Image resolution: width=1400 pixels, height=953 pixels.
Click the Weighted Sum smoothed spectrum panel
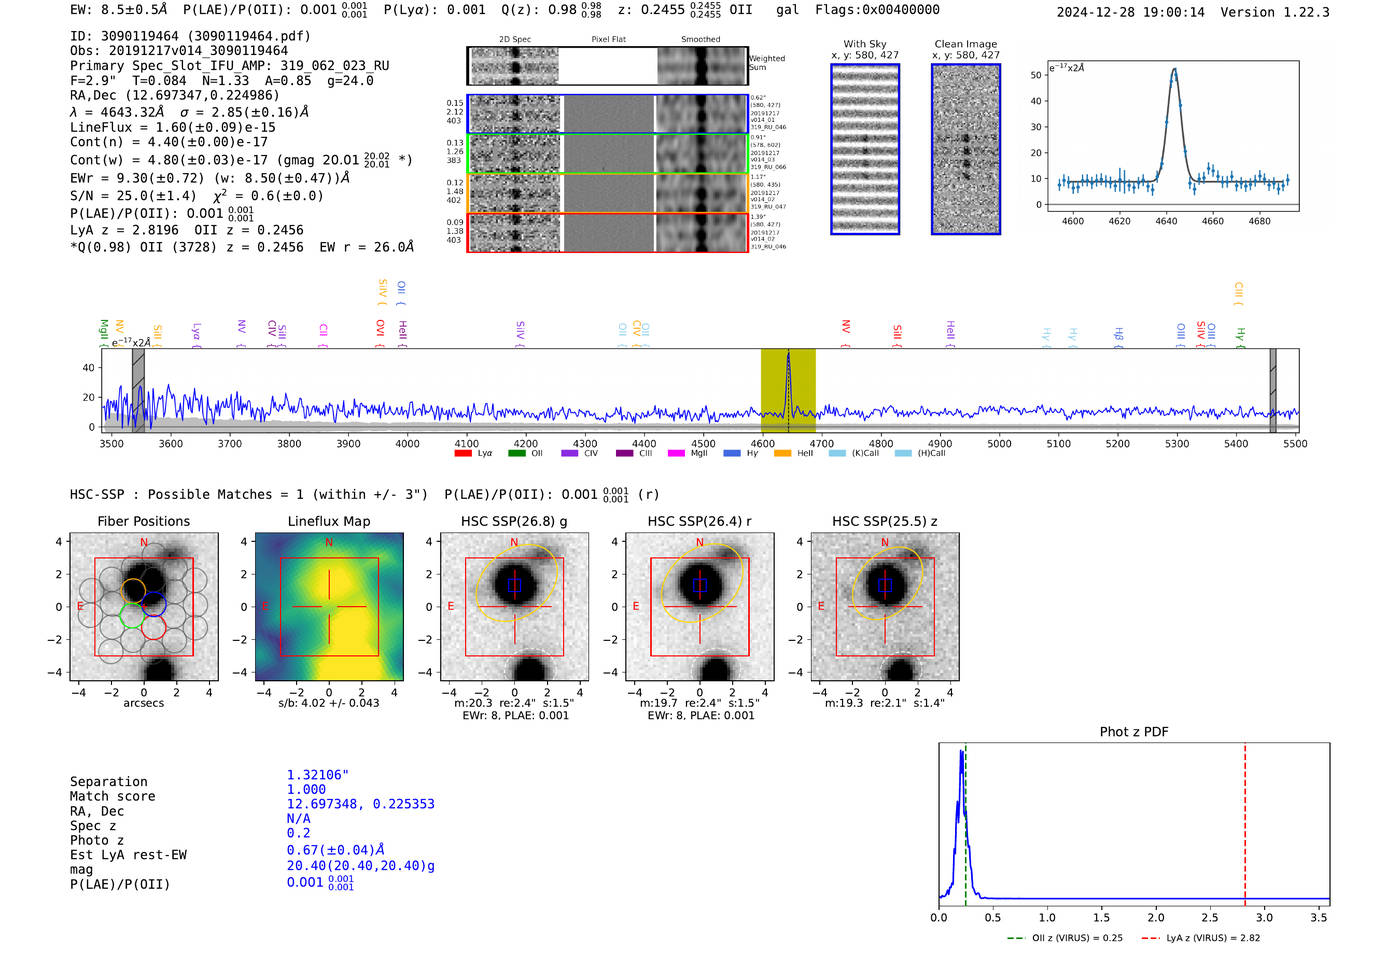click(x=701, y=66)
